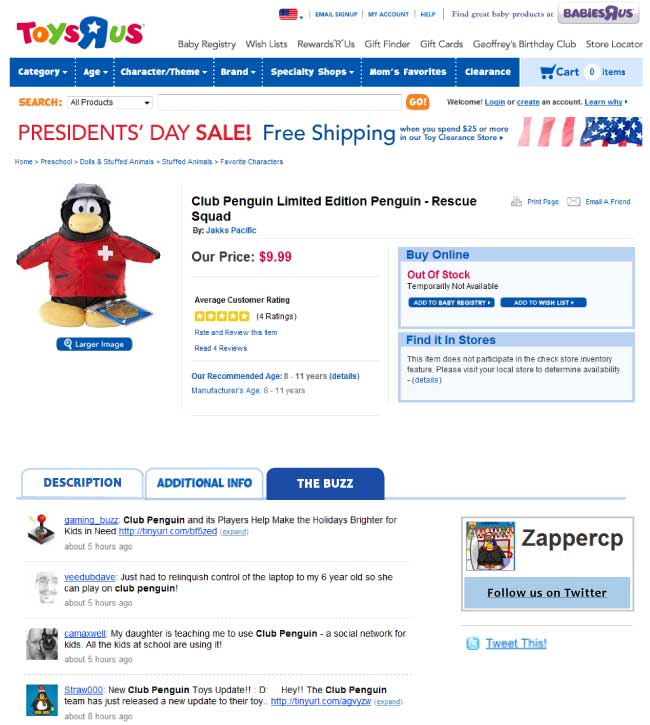This screenshot has height=725, width=650.
Task: Expand the Character/Theme menu
Action: [x=164, y=72]
